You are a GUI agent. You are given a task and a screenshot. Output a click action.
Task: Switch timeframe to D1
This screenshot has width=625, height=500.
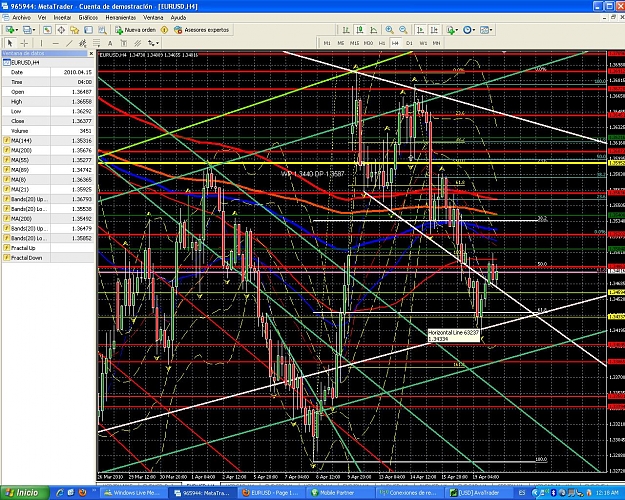click(x=409, y=43)
